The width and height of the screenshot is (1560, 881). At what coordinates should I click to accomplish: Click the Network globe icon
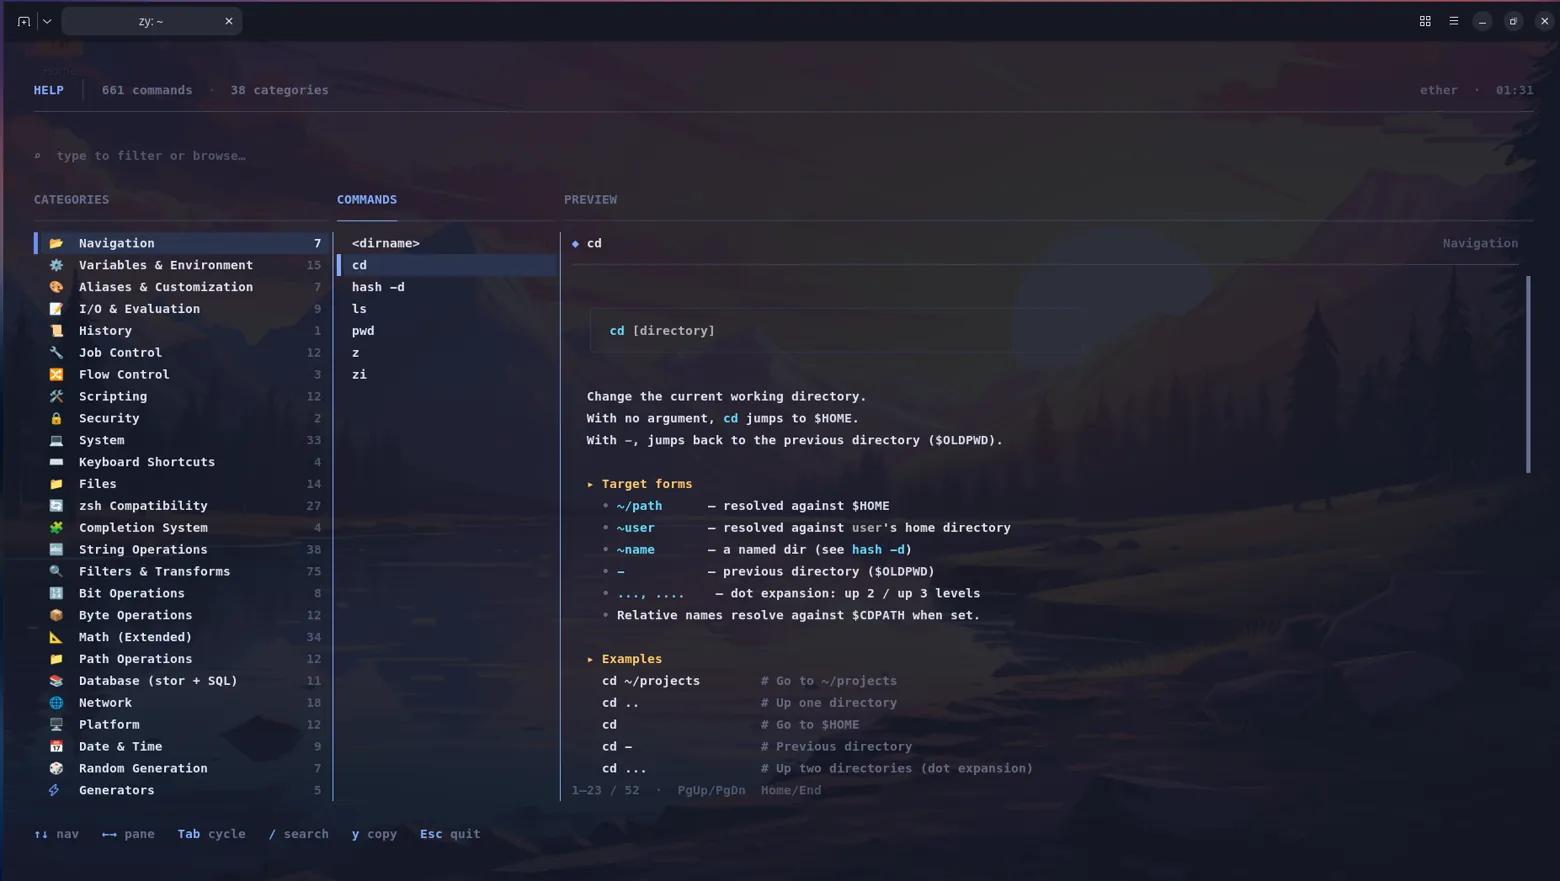(56, 703)
